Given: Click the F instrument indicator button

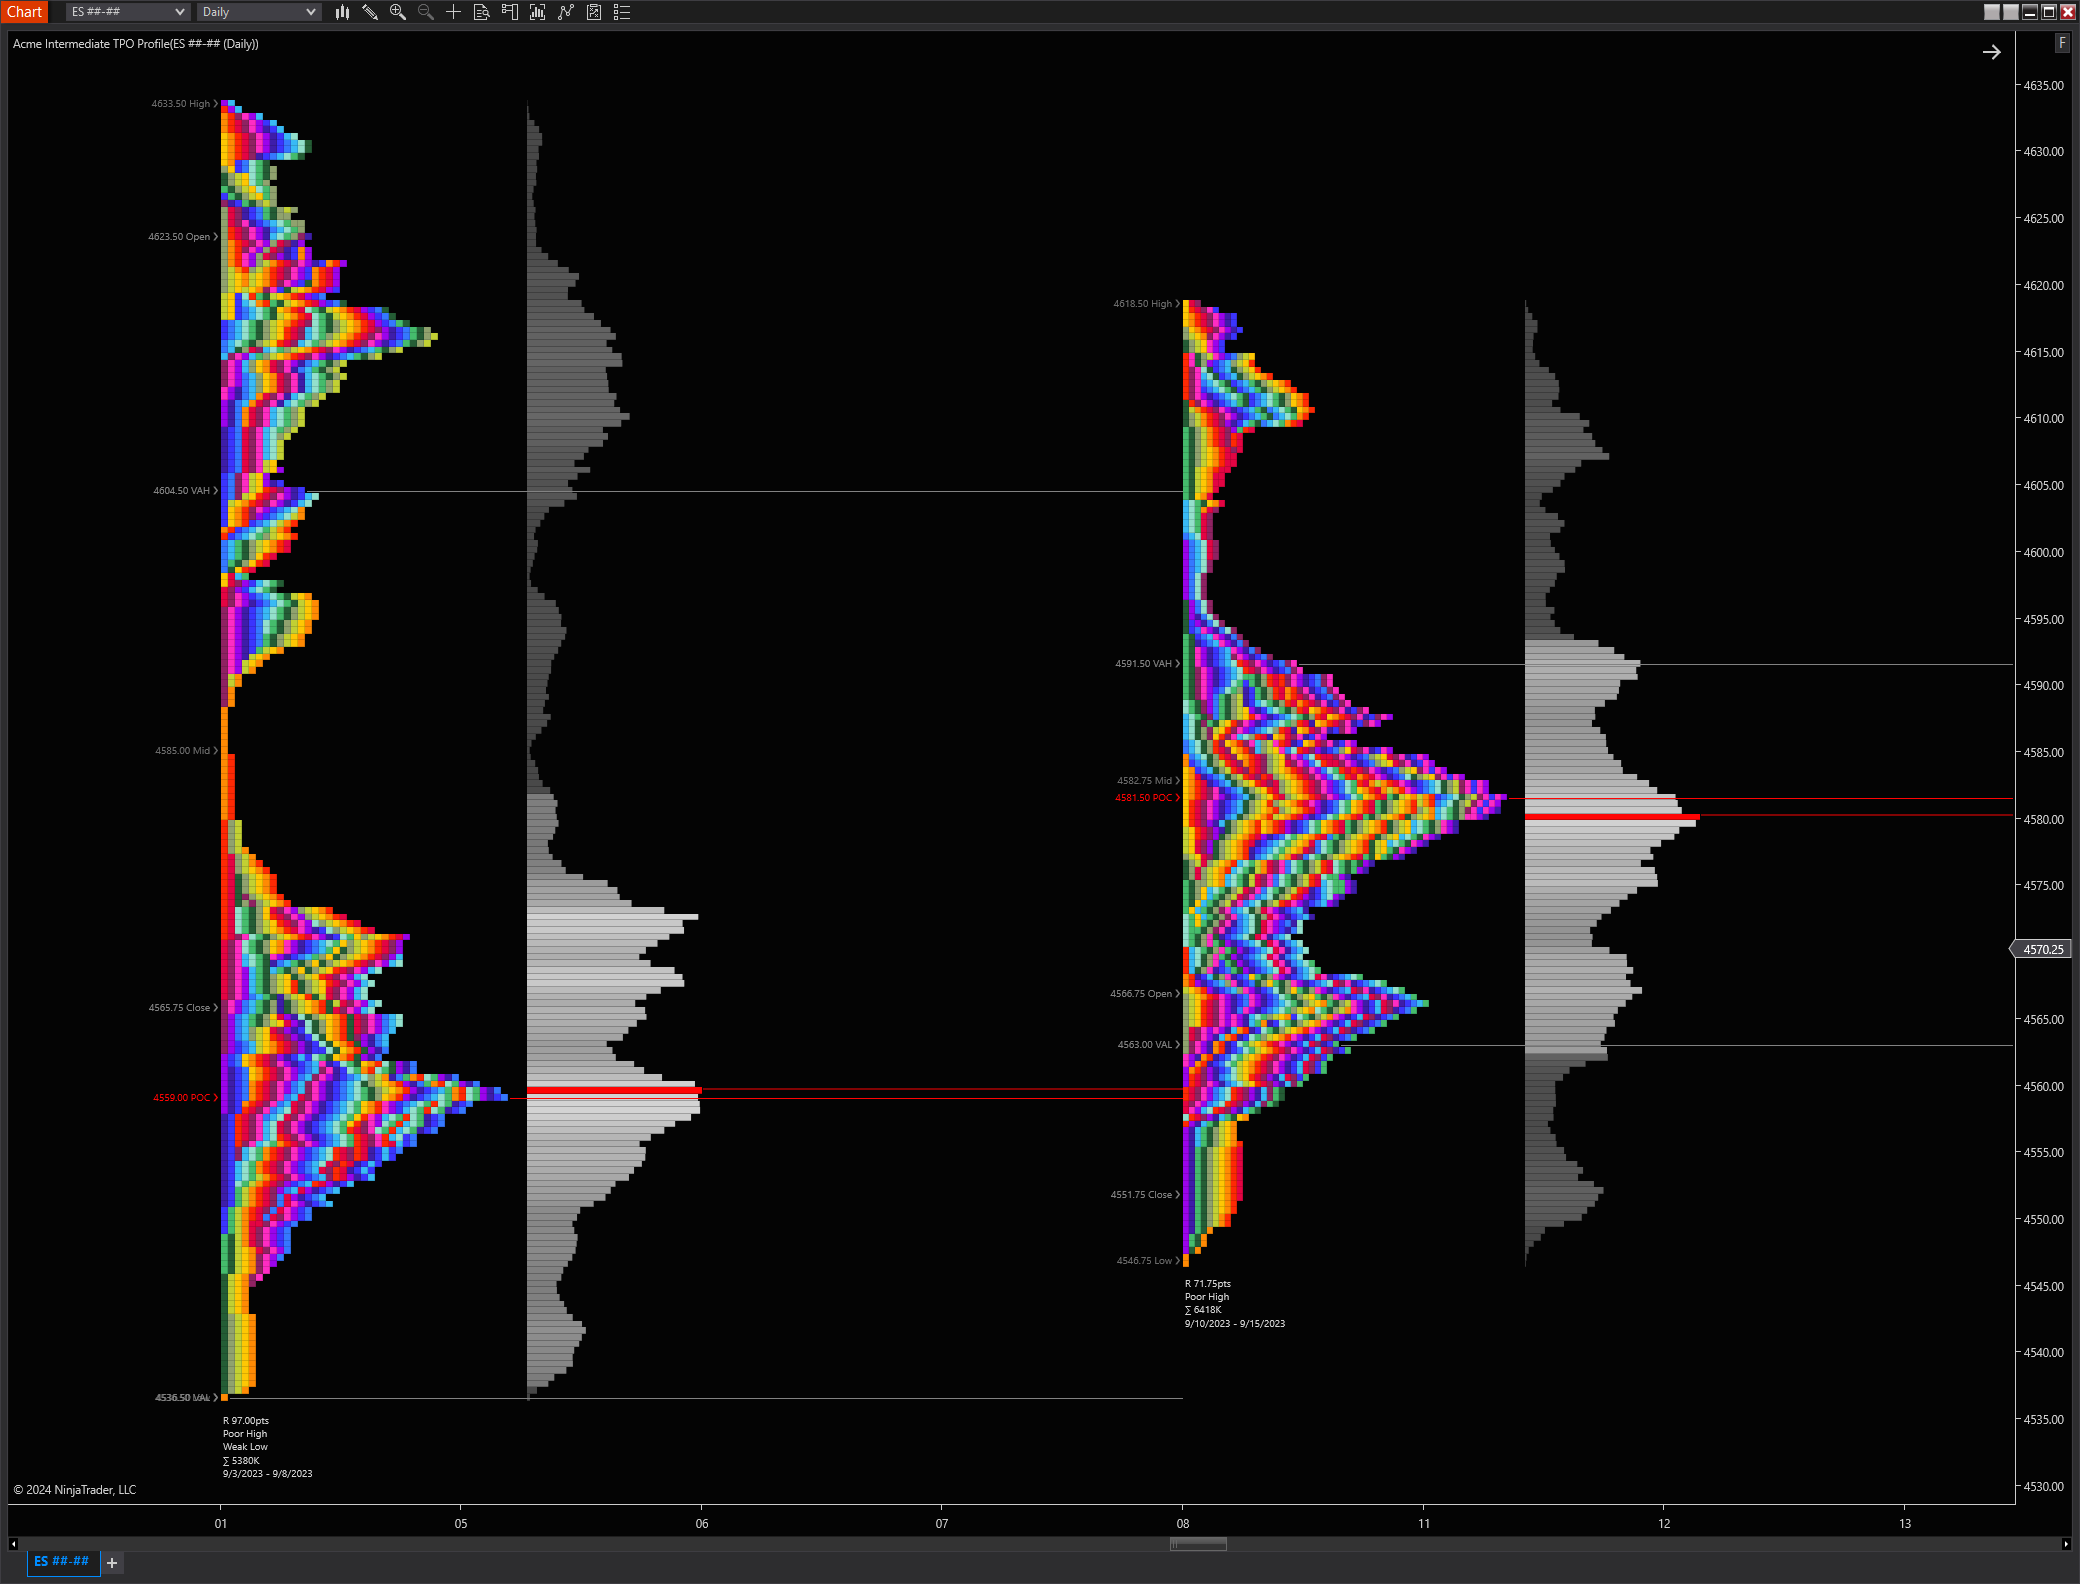Looking at the screenshot, I should pos(2061,43).
